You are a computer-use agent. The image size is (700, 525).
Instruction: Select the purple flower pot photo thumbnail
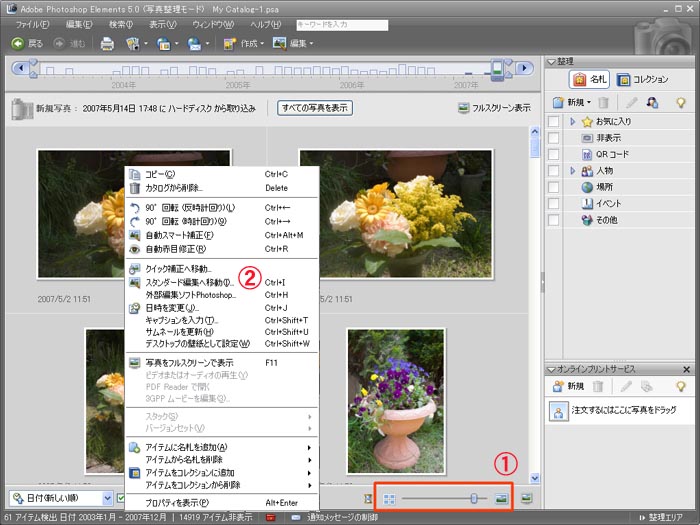click(396, 401)
